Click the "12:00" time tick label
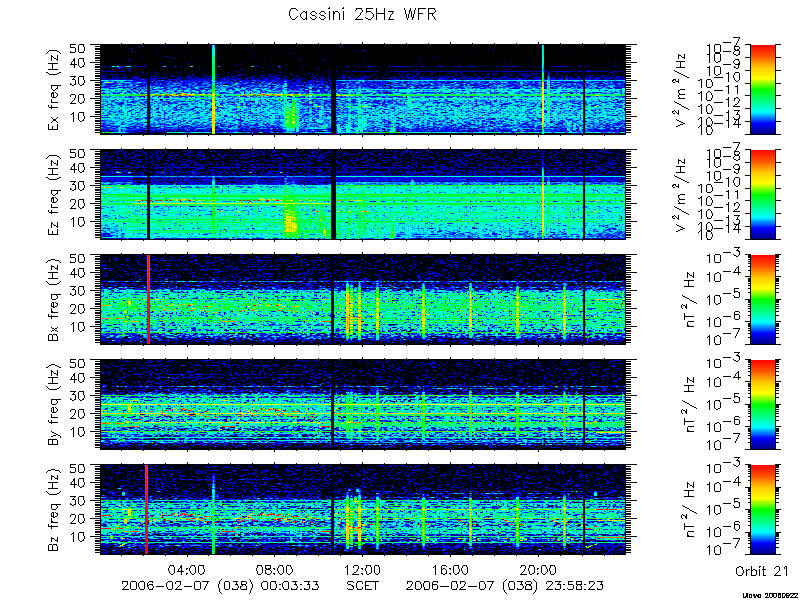 tap(363, 569)
